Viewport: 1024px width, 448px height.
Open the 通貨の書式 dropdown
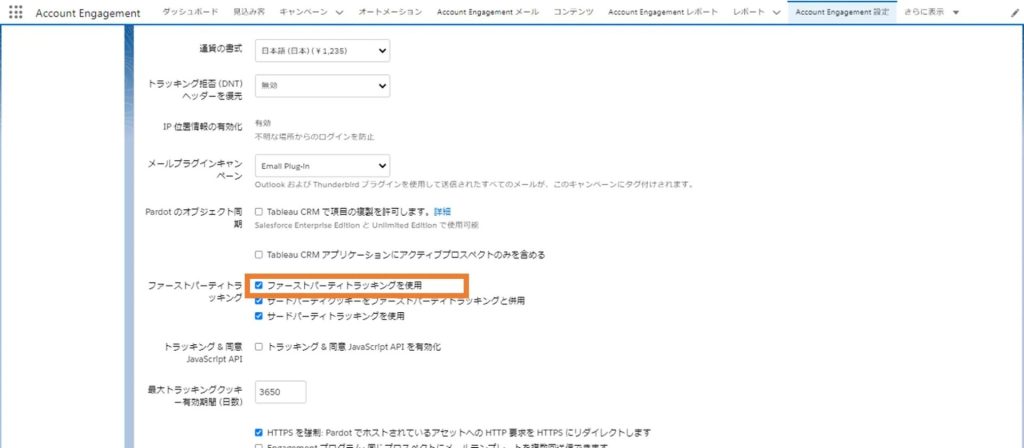323,50
